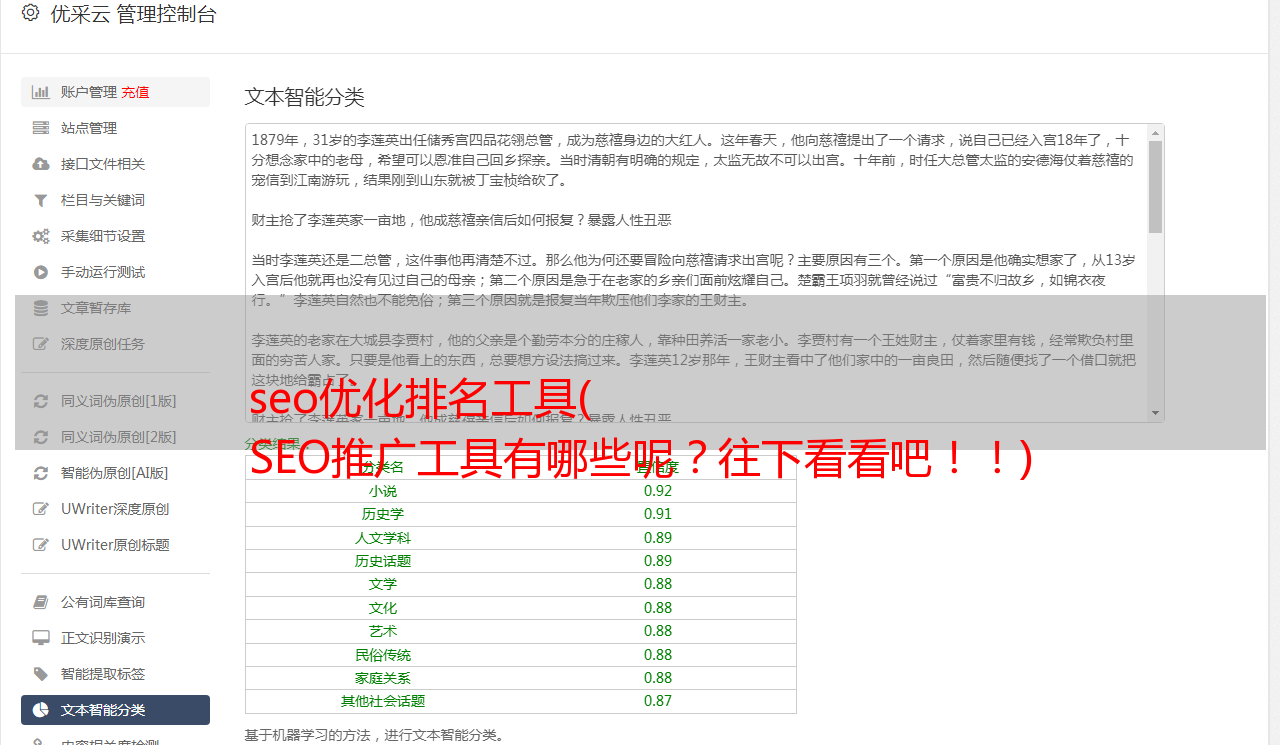
Task: Click the 文化 category cell
Action: tap(383, 608)
